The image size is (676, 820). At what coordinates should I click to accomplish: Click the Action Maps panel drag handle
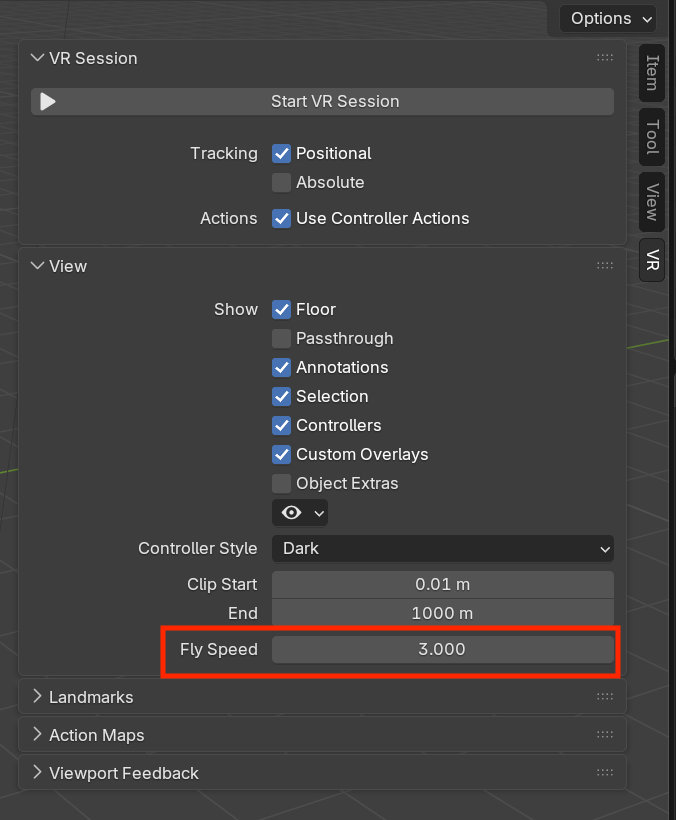604,735
